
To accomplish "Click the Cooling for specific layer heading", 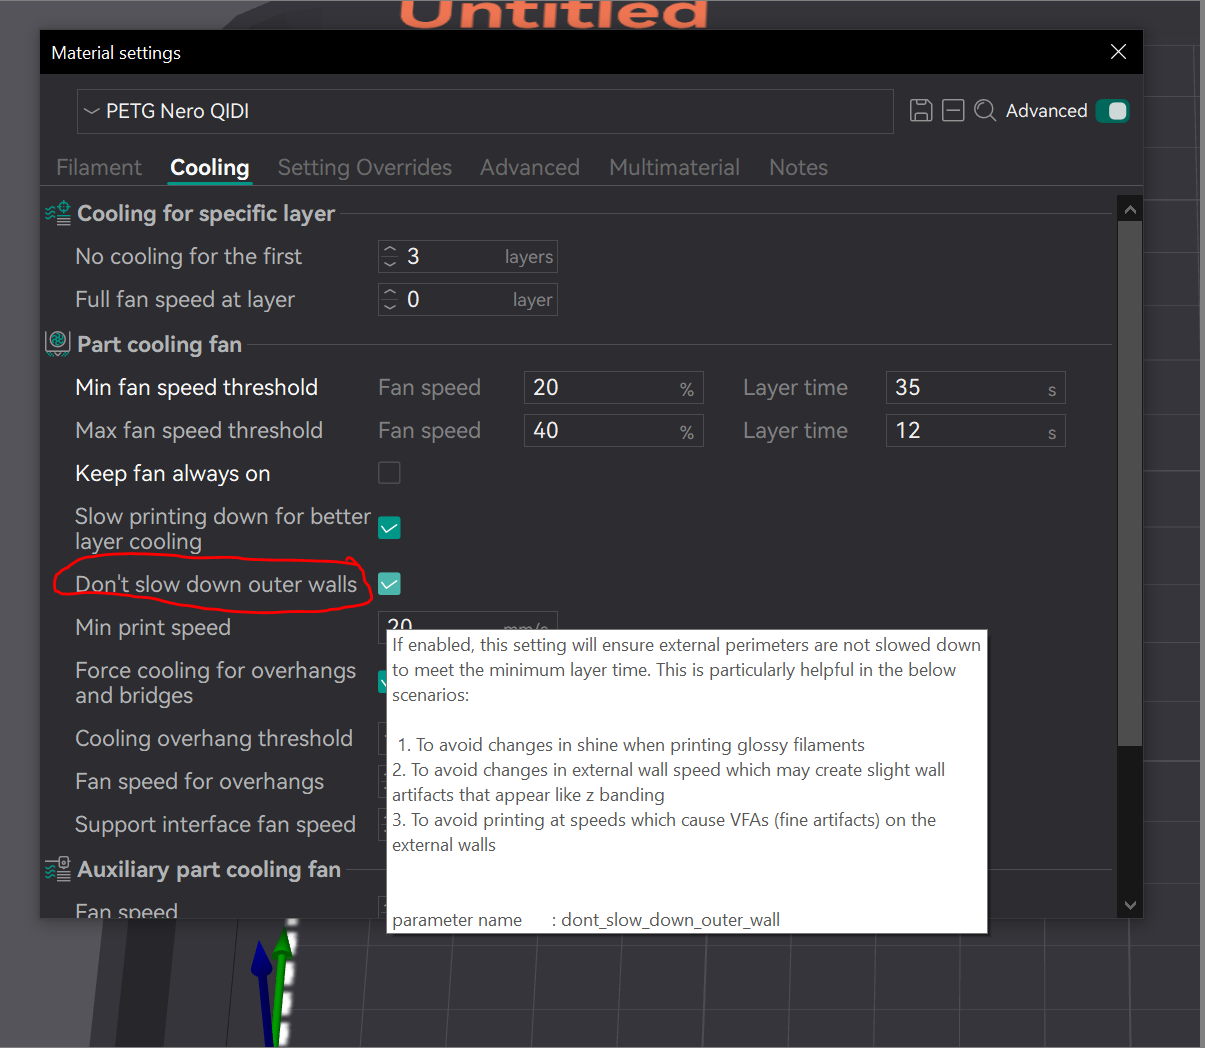I will pyautogui.click(x=206, y=213).
